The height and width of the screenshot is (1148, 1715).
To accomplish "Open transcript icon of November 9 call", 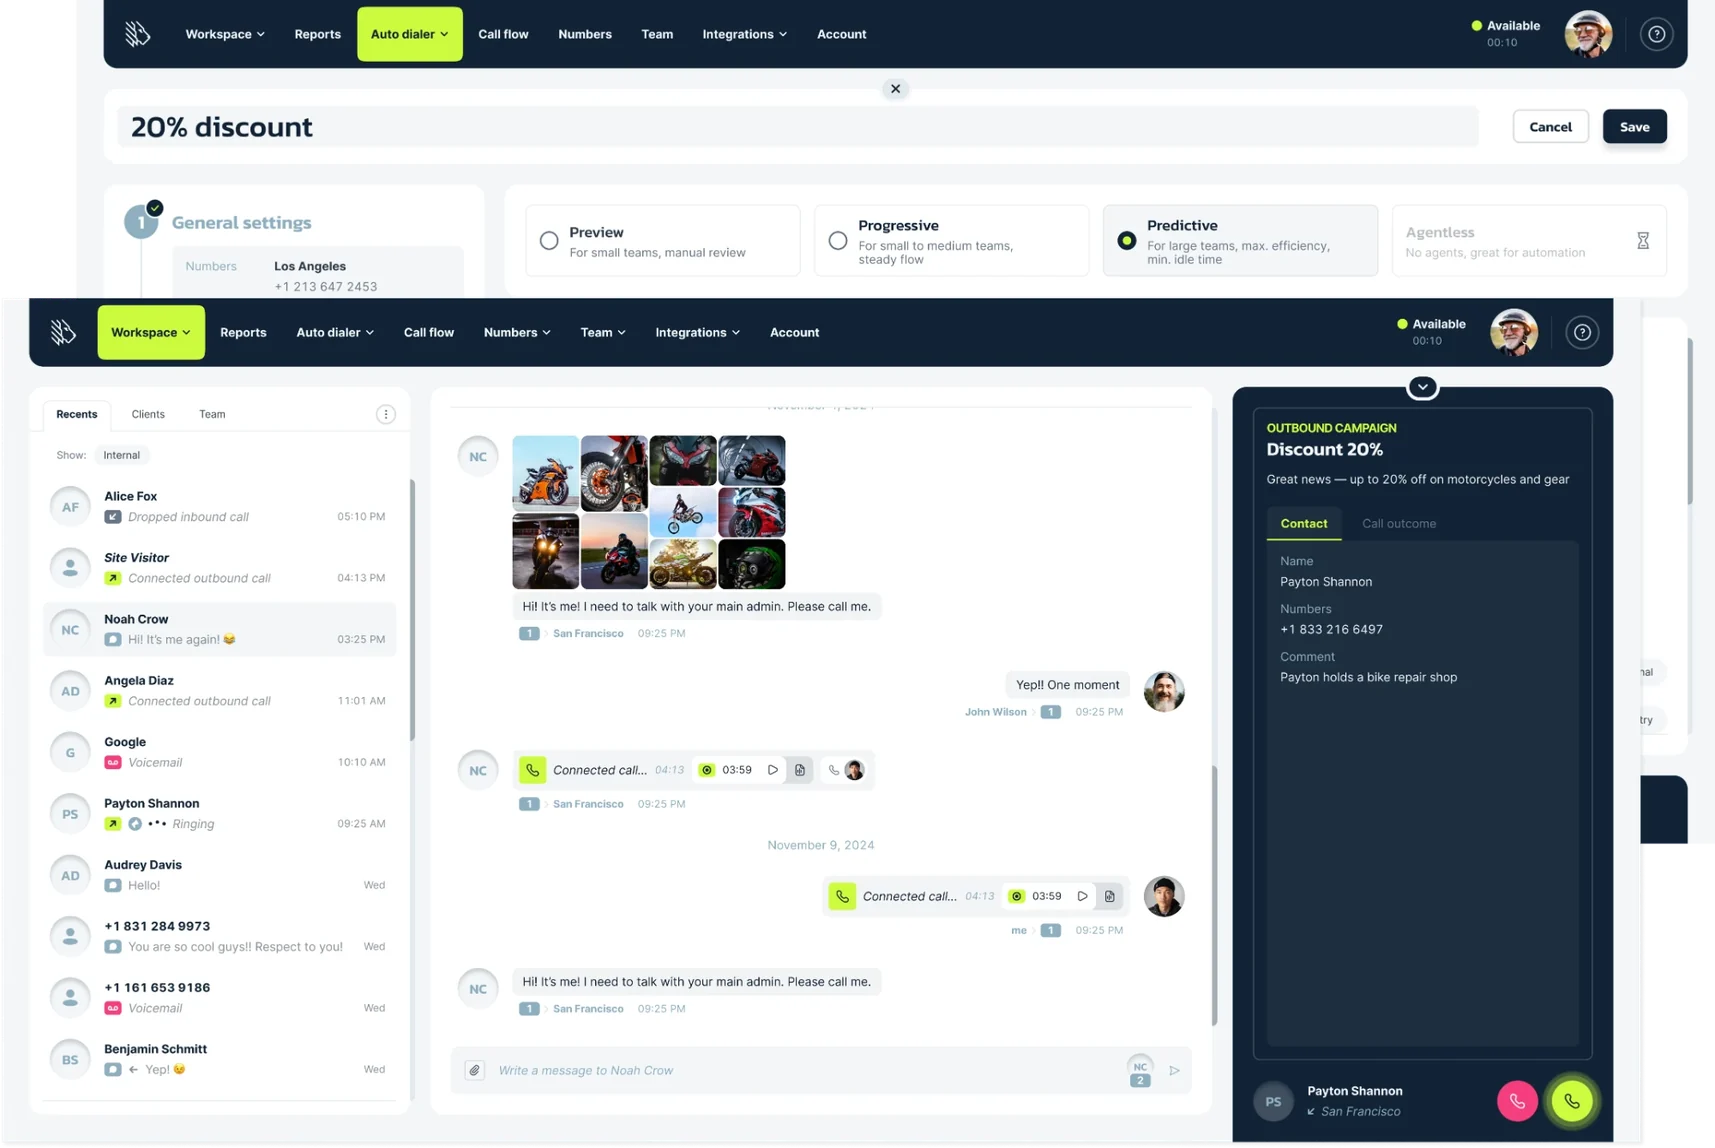I will [x=1110, y=896].
